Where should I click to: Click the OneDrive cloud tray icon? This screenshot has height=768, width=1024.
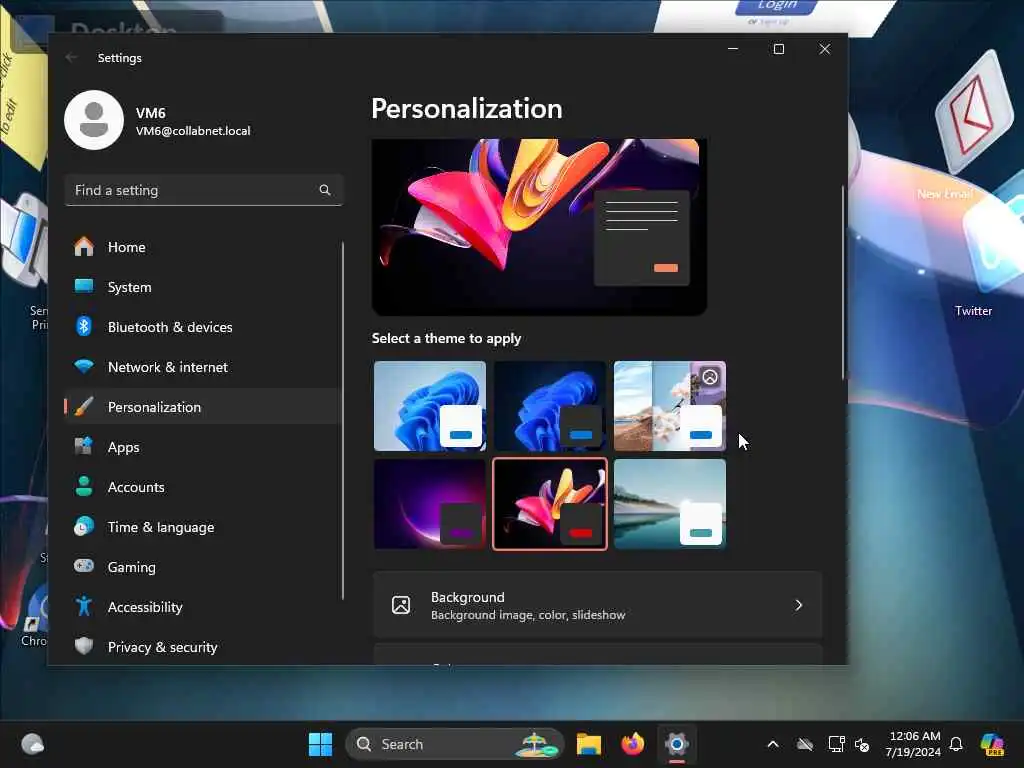point(805,744)
